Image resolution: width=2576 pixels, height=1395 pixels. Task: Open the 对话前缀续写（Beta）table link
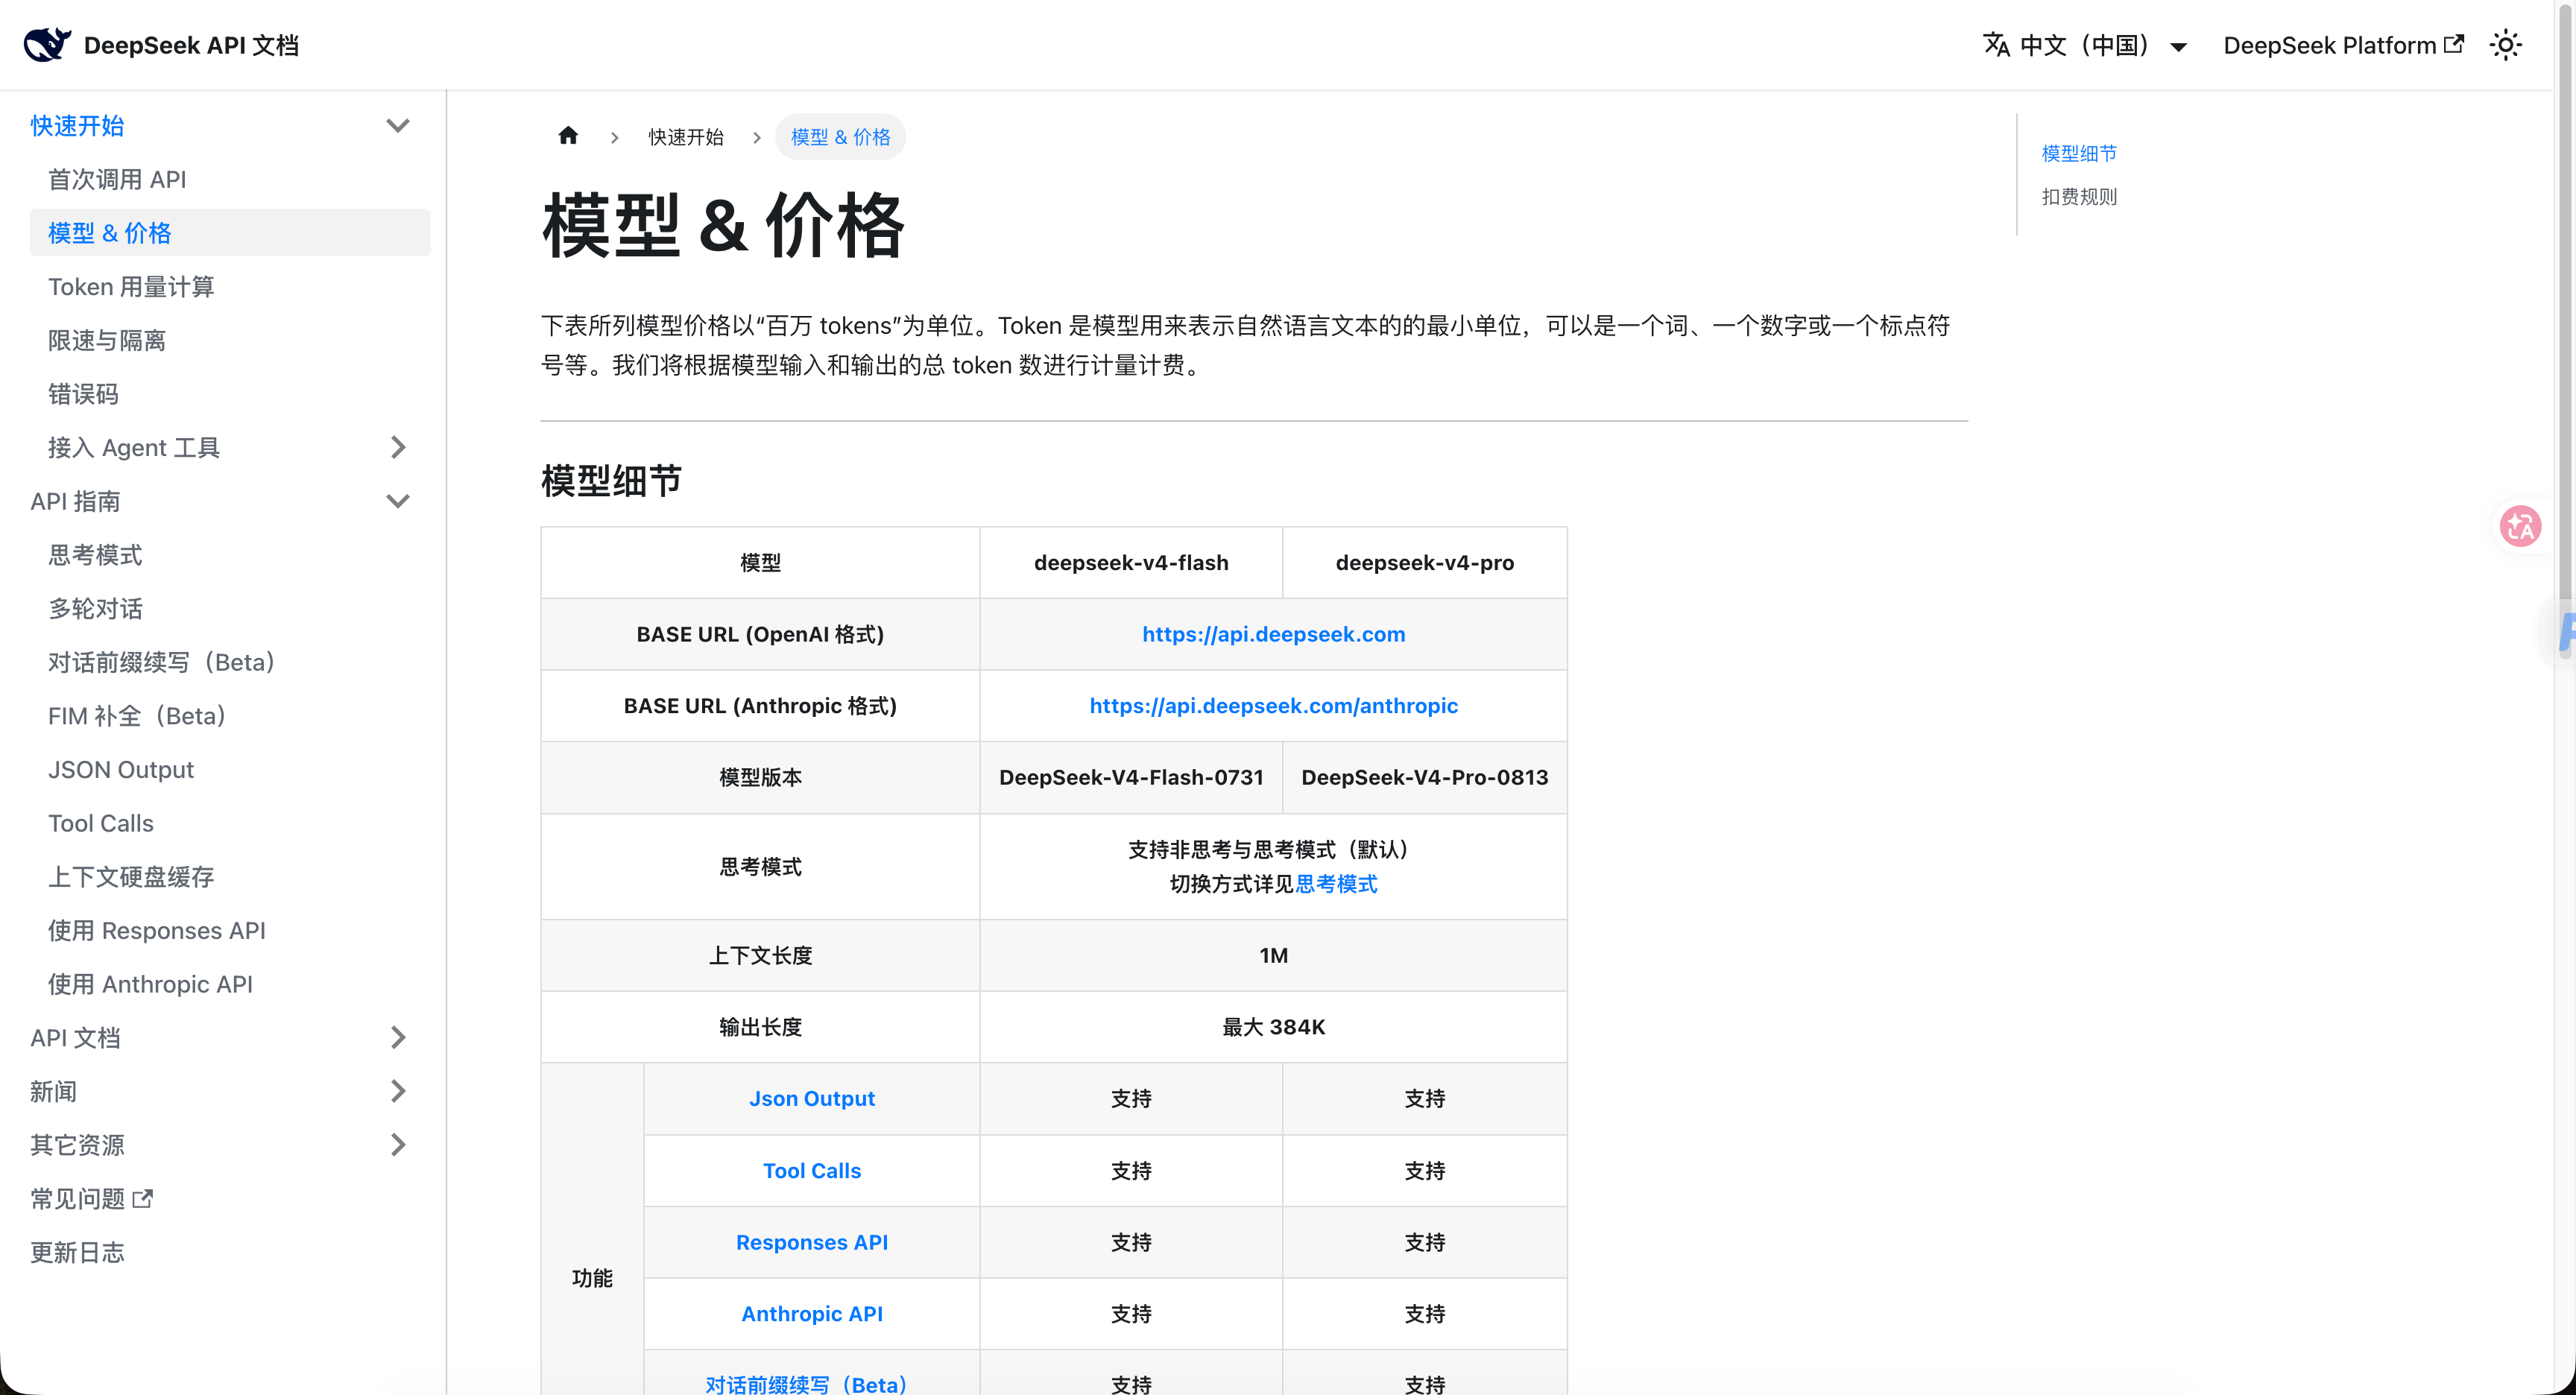click(x=806, y=1384)
